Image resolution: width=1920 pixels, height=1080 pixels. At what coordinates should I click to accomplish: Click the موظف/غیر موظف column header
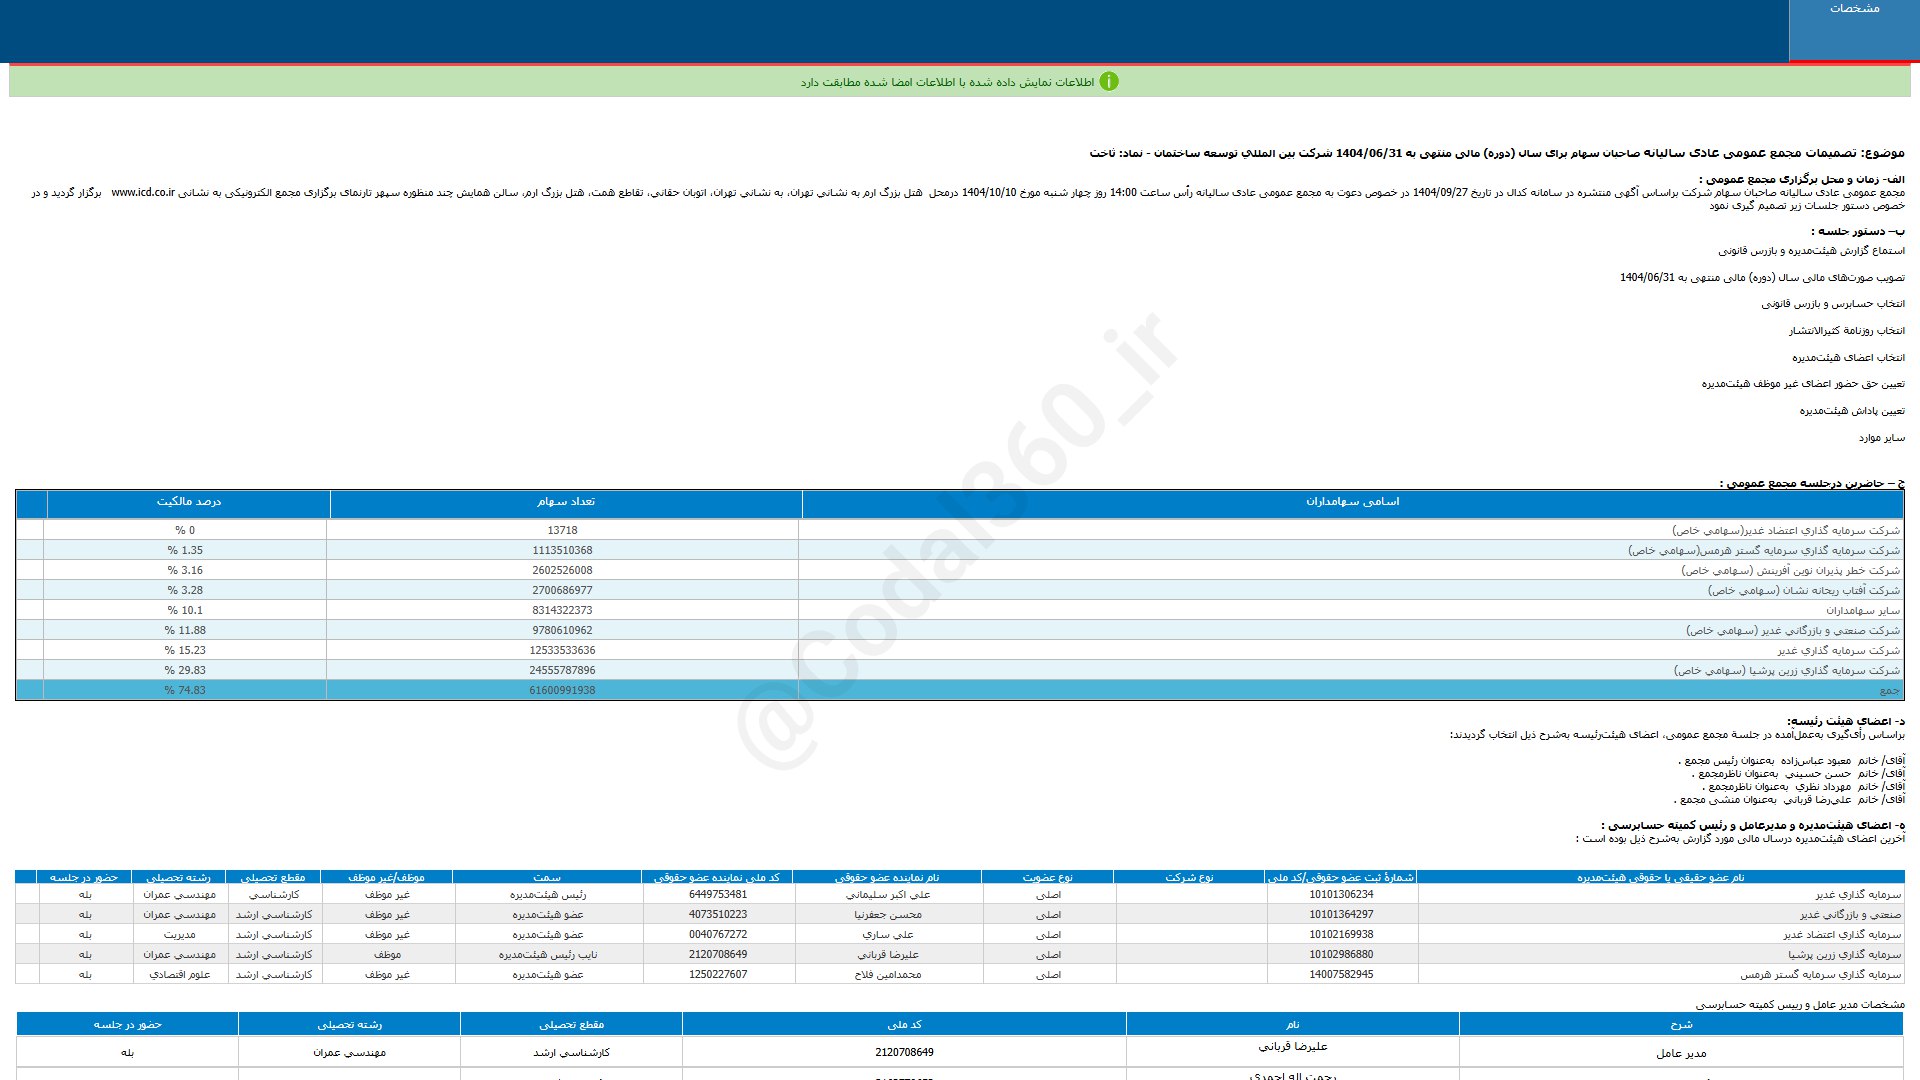tap(386, 877)
